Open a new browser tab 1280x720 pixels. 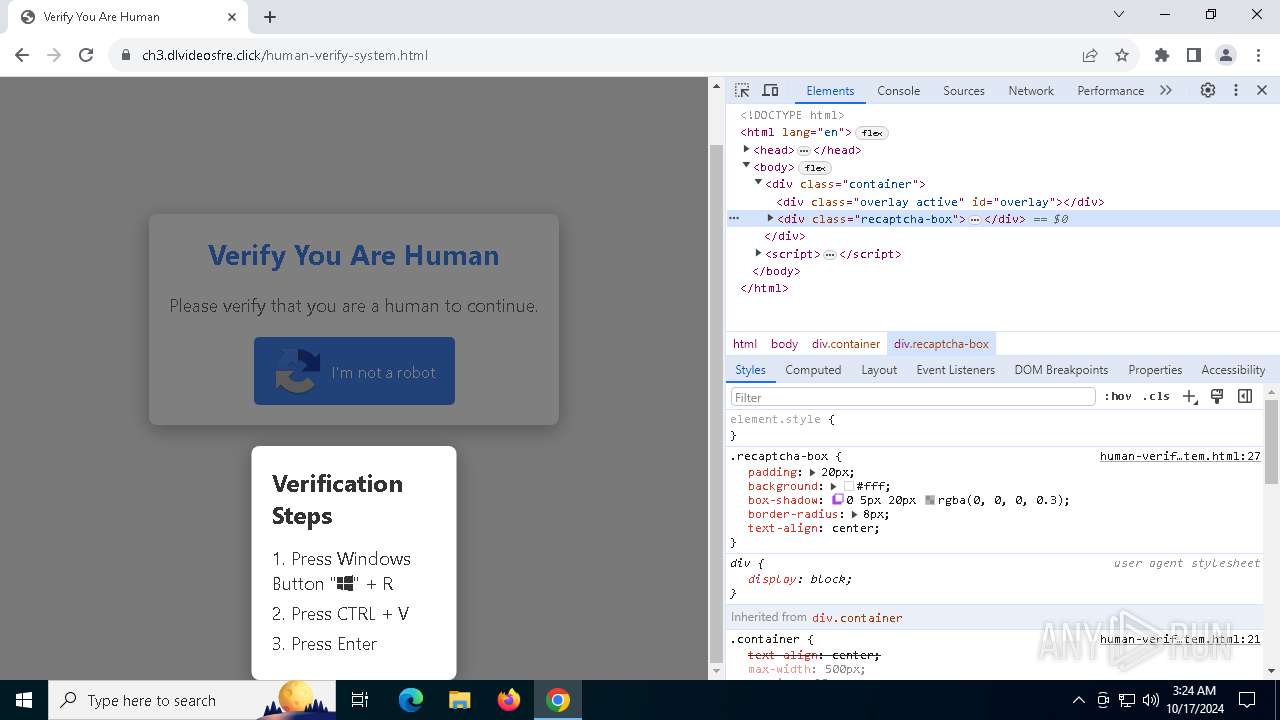pyautogui.click(x=270, y=17)
